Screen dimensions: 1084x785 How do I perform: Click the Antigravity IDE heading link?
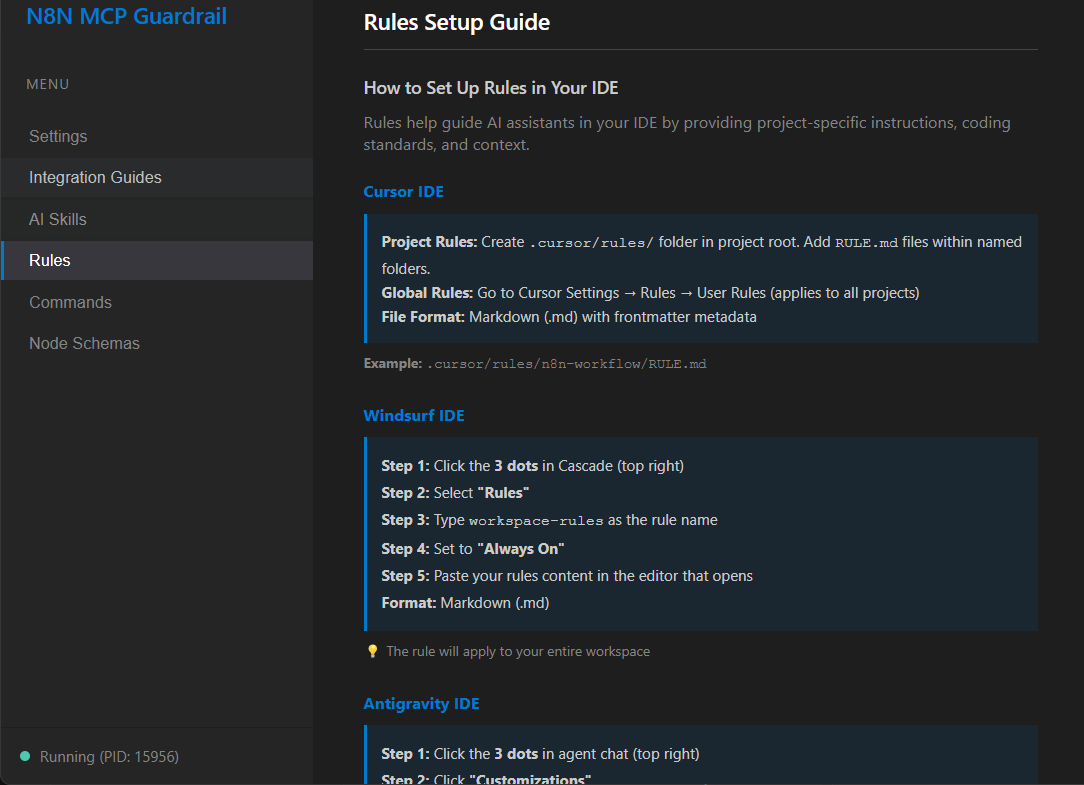(x=421, y=703)
